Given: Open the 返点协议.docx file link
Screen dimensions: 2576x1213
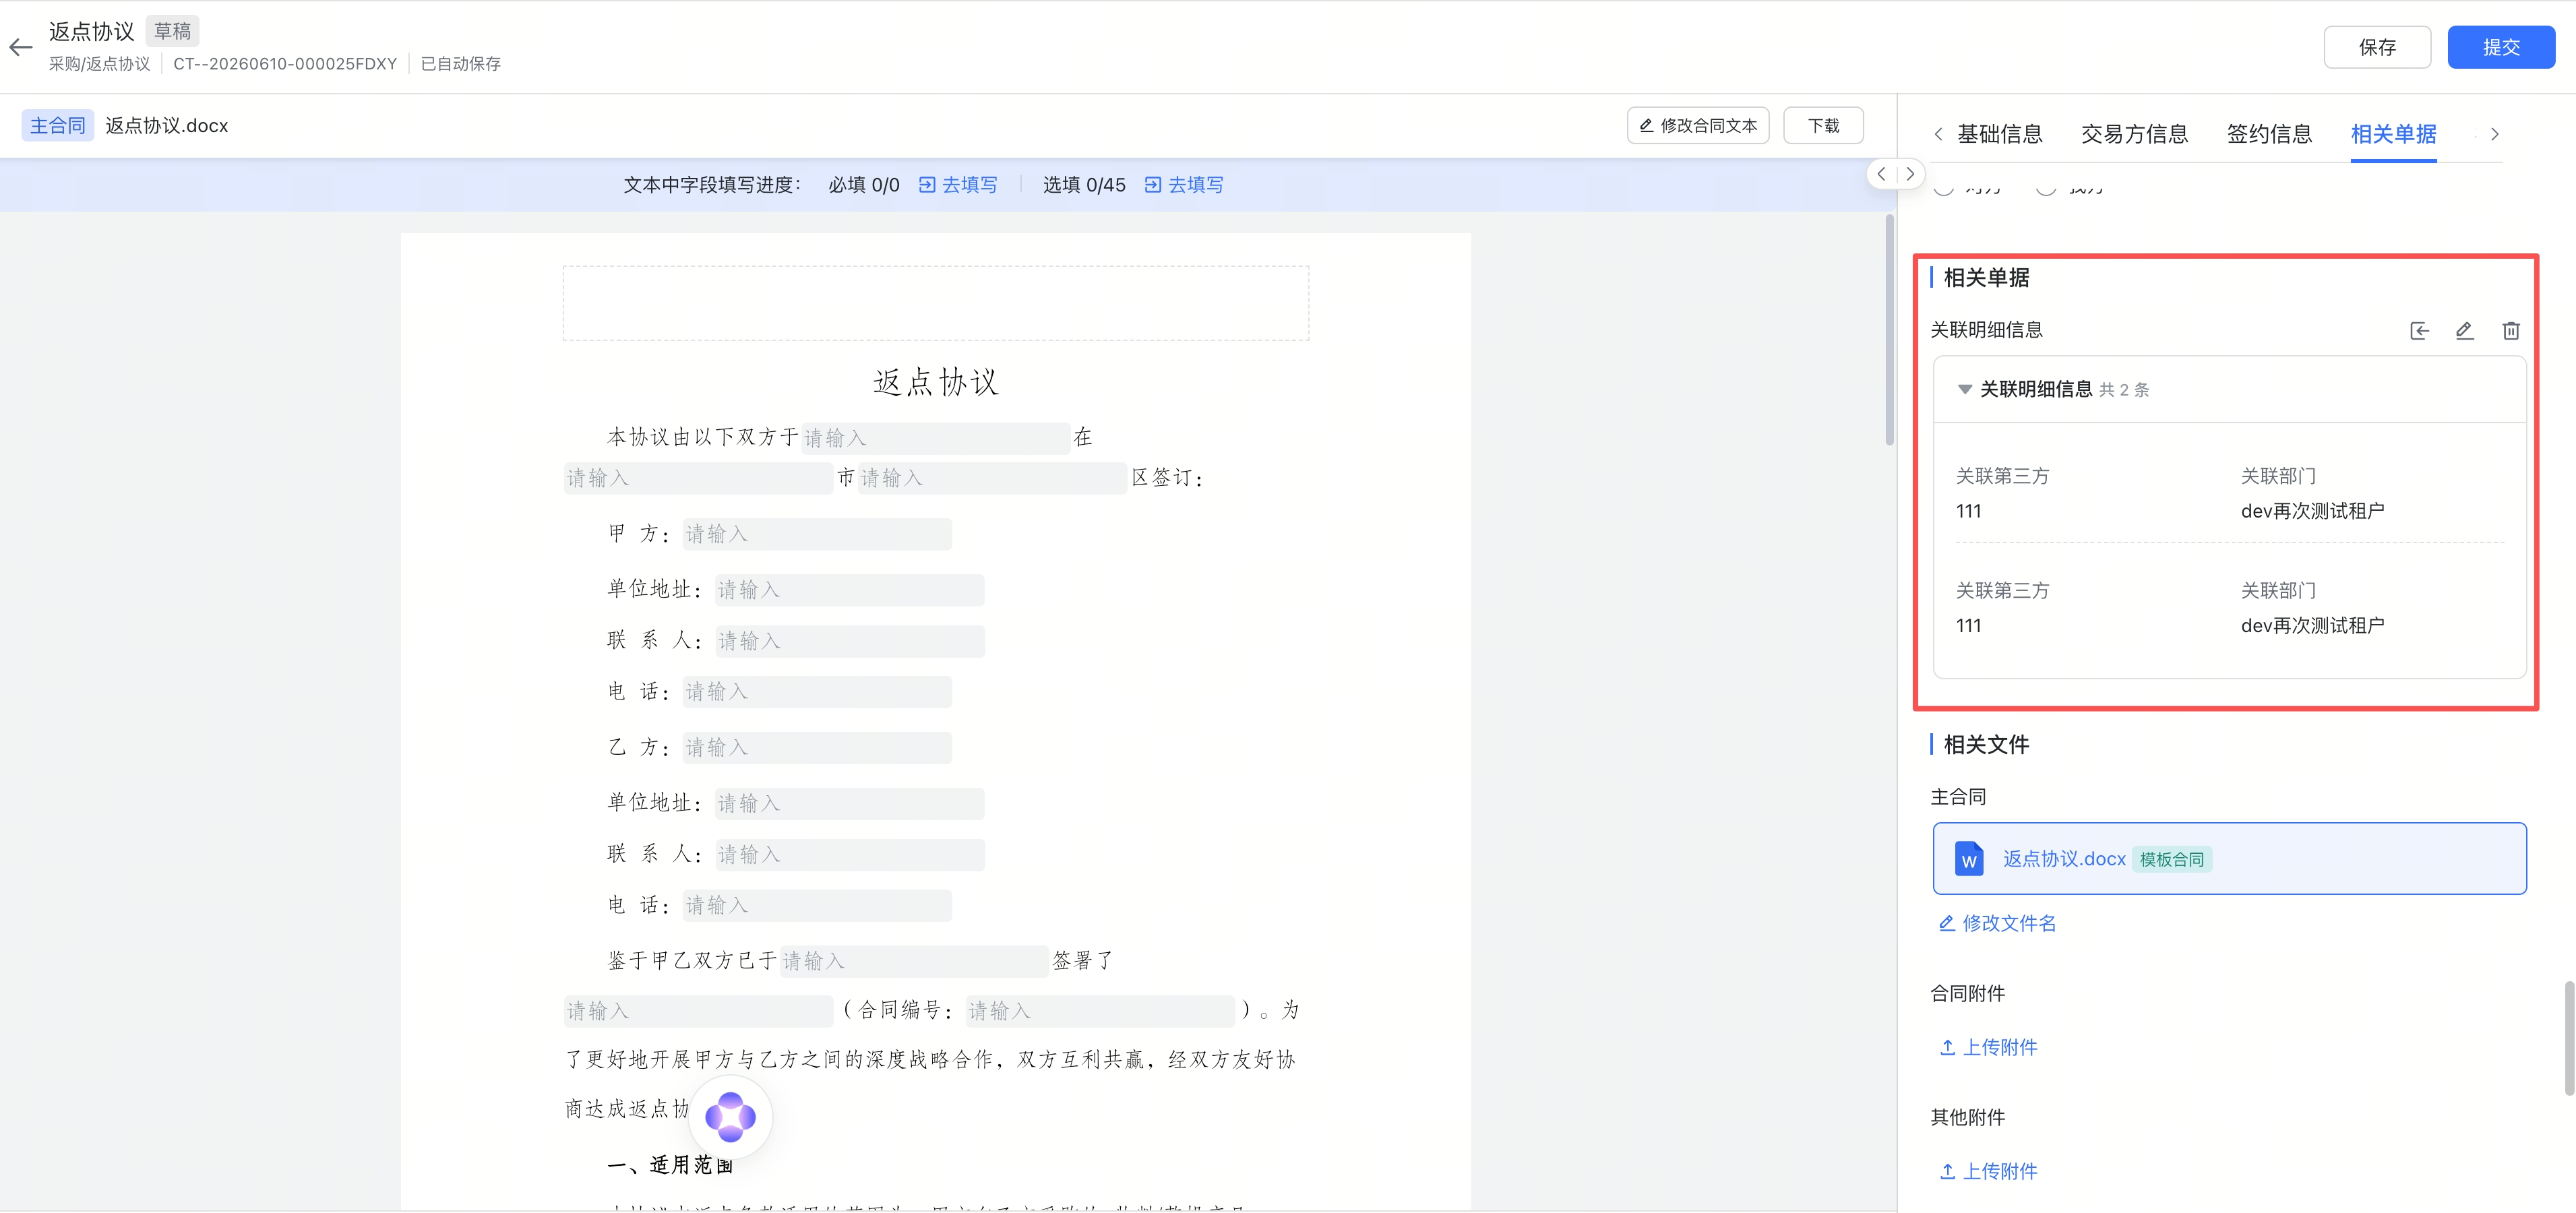Looking at the screenshot, I should click(x=2064, y=859).
